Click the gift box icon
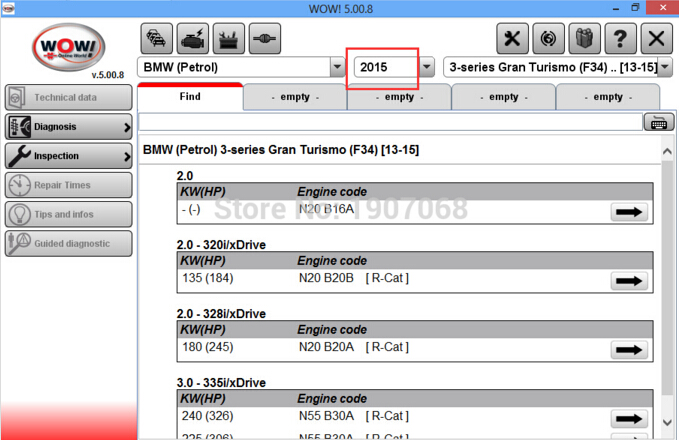 coord(584,39)
